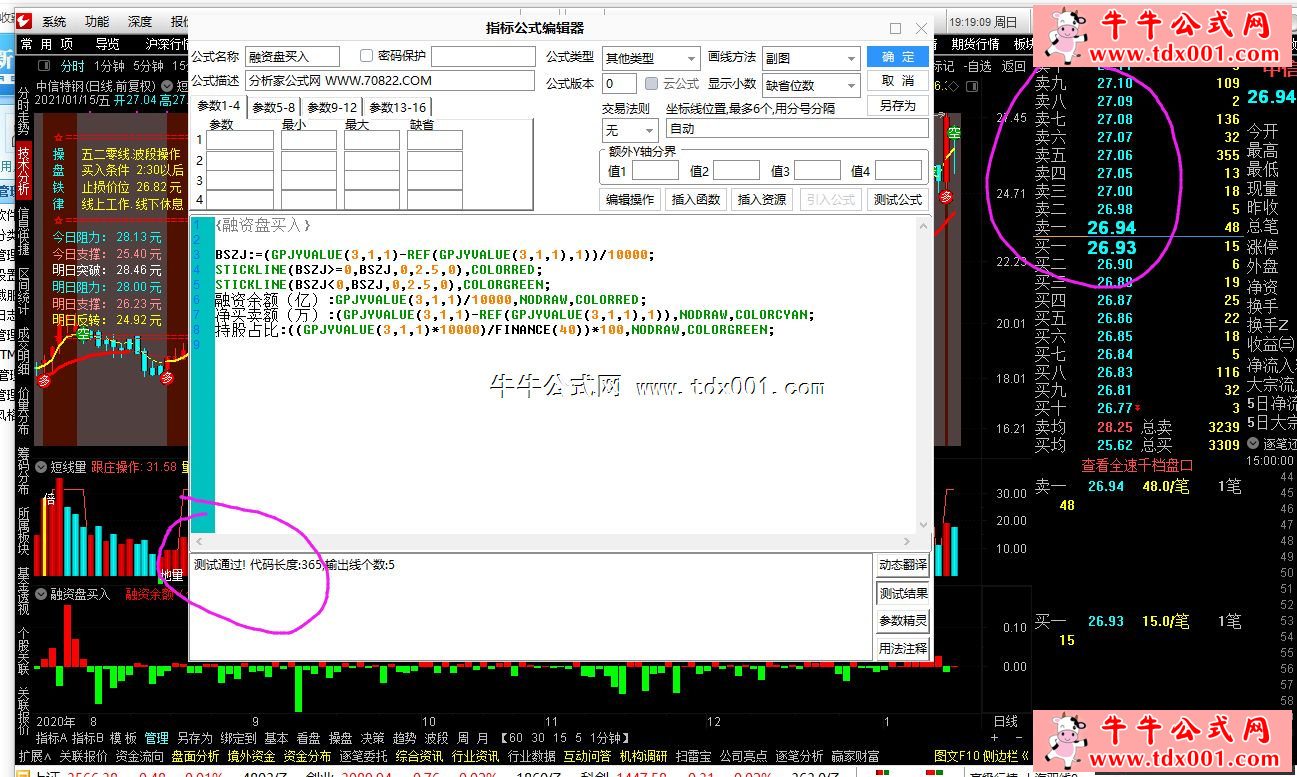Expand the arrow beside 短线量 indicator
Screen dimensions: 1297x777
pos(41,466)
